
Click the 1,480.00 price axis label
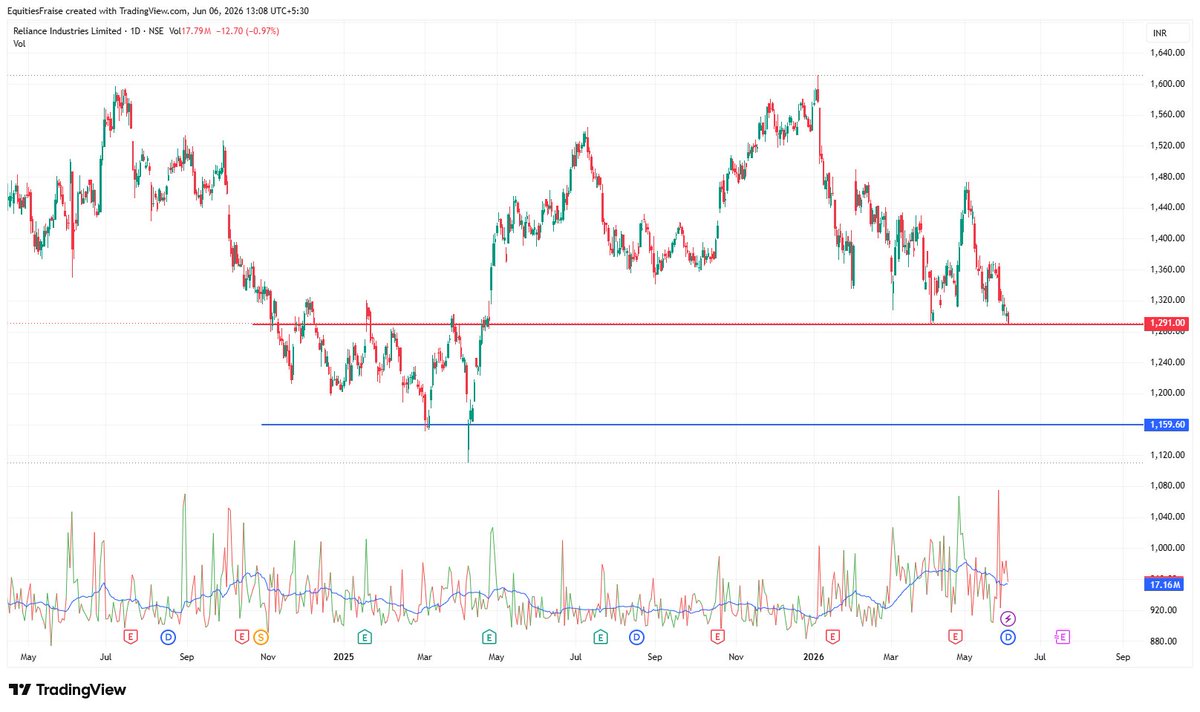(1166, 177)
